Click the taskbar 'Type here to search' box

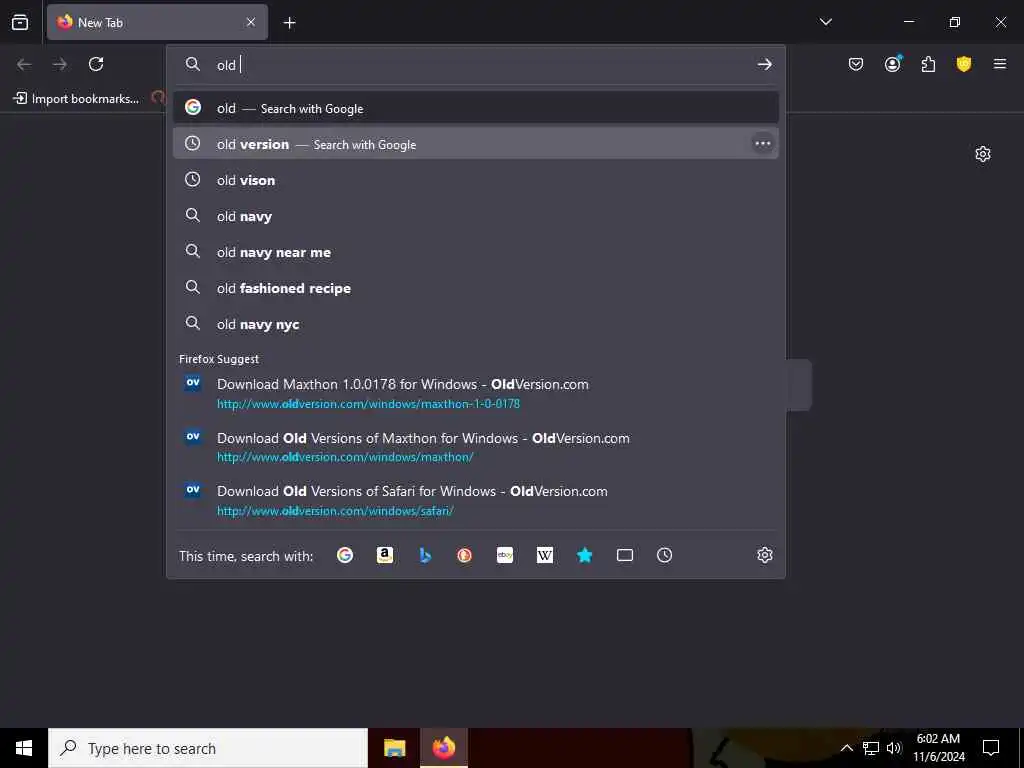point(208,748)
